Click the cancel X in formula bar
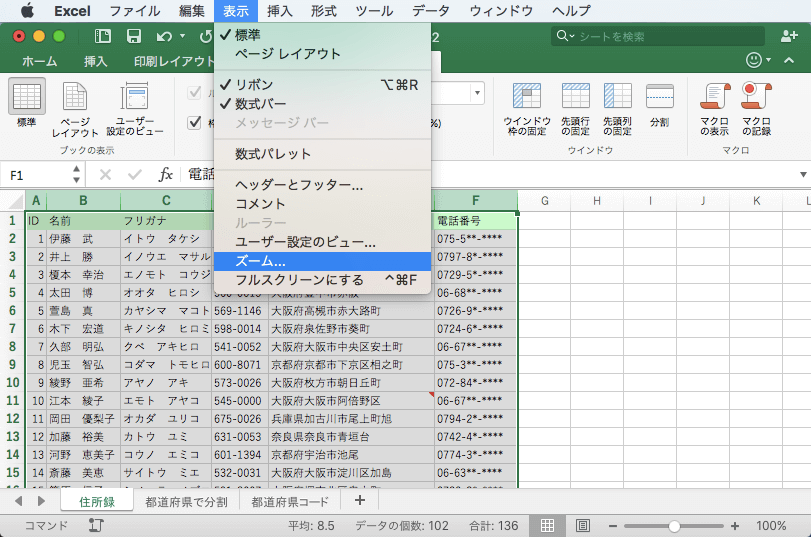The height and width of the screenshot is (537, 811). [x=105, y=175]
